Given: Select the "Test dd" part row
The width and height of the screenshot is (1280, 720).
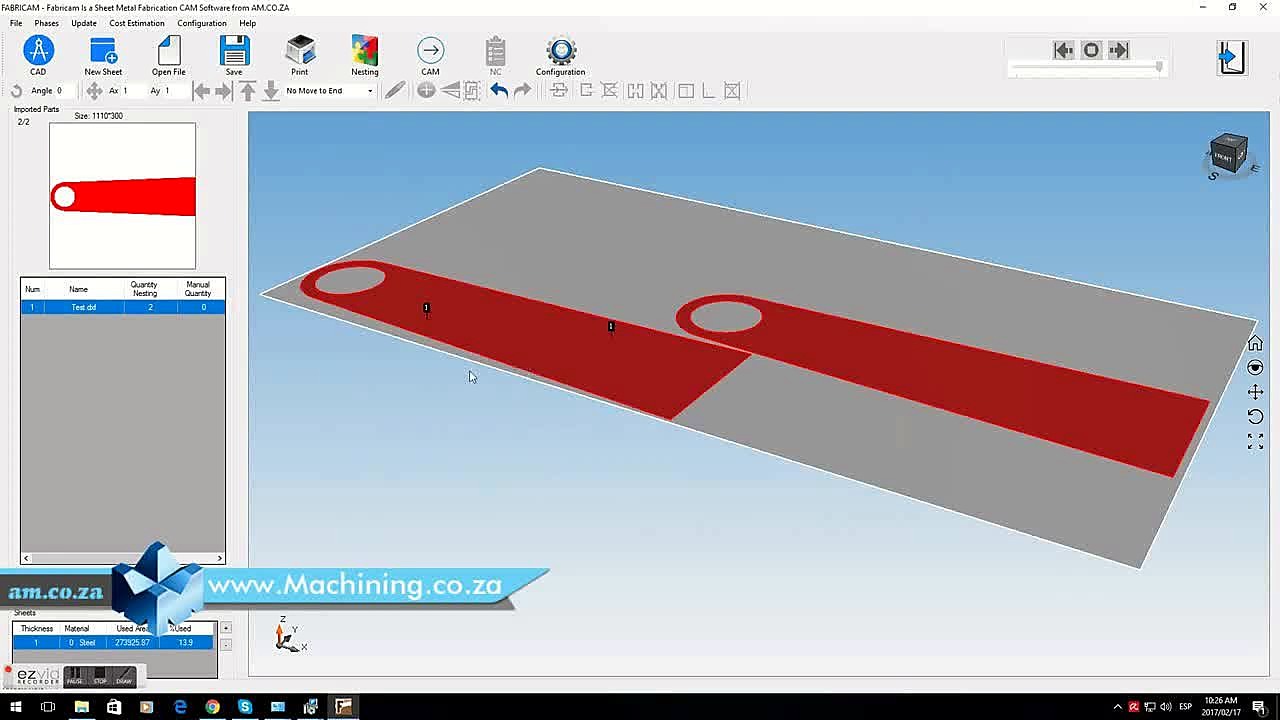Looking at the screenshot, I should click(123, 307).
